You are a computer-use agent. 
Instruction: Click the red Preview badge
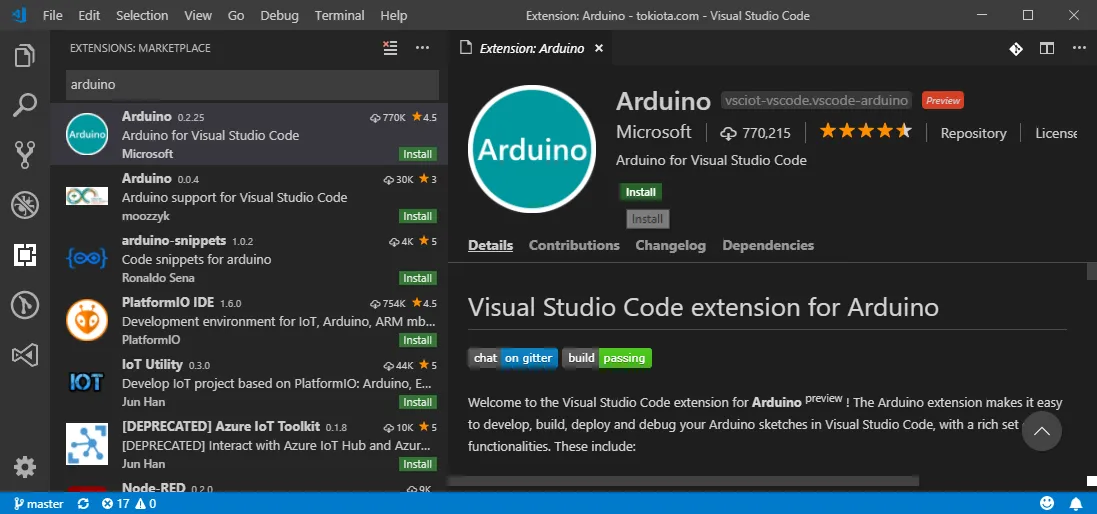pyautogui.click(x=942, y=101)
